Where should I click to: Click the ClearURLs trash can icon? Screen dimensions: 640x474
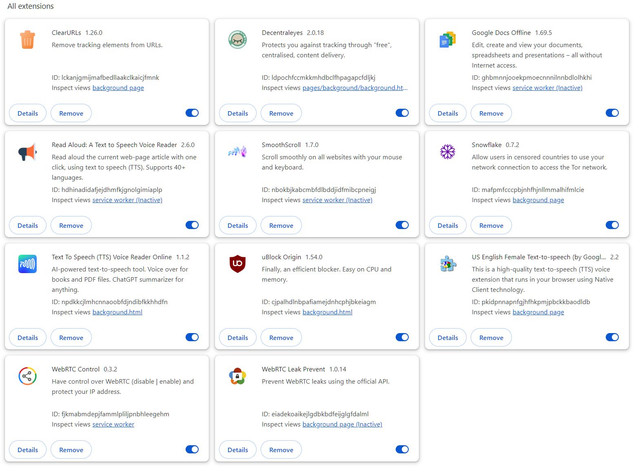[27, 40]
